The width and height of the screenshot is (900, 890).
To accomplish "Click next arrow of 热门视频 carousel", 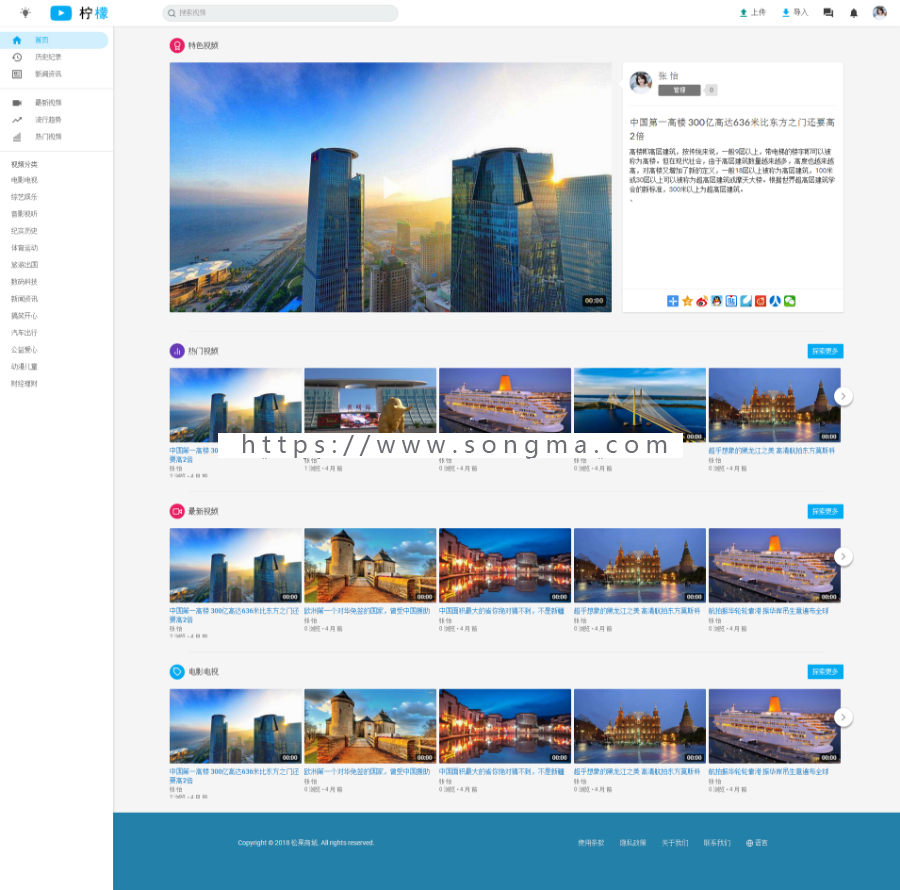I will pos(843,396).
